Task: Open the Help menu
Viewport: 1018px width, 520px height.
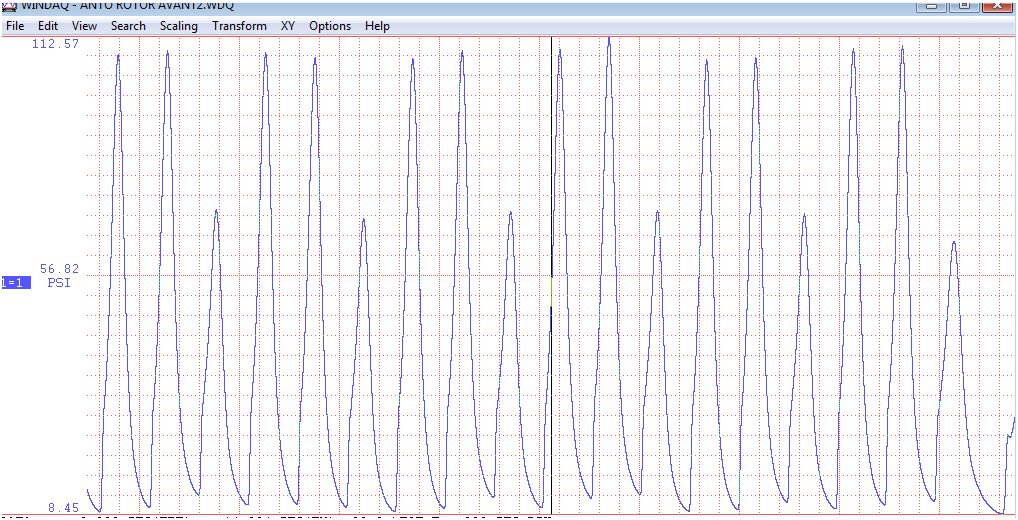Action: [378, 26]
